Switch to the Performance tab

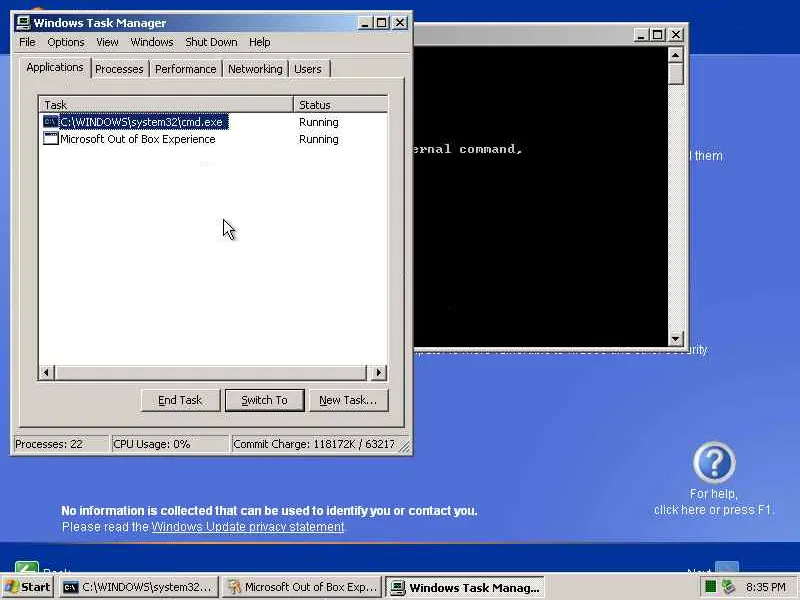186,69
